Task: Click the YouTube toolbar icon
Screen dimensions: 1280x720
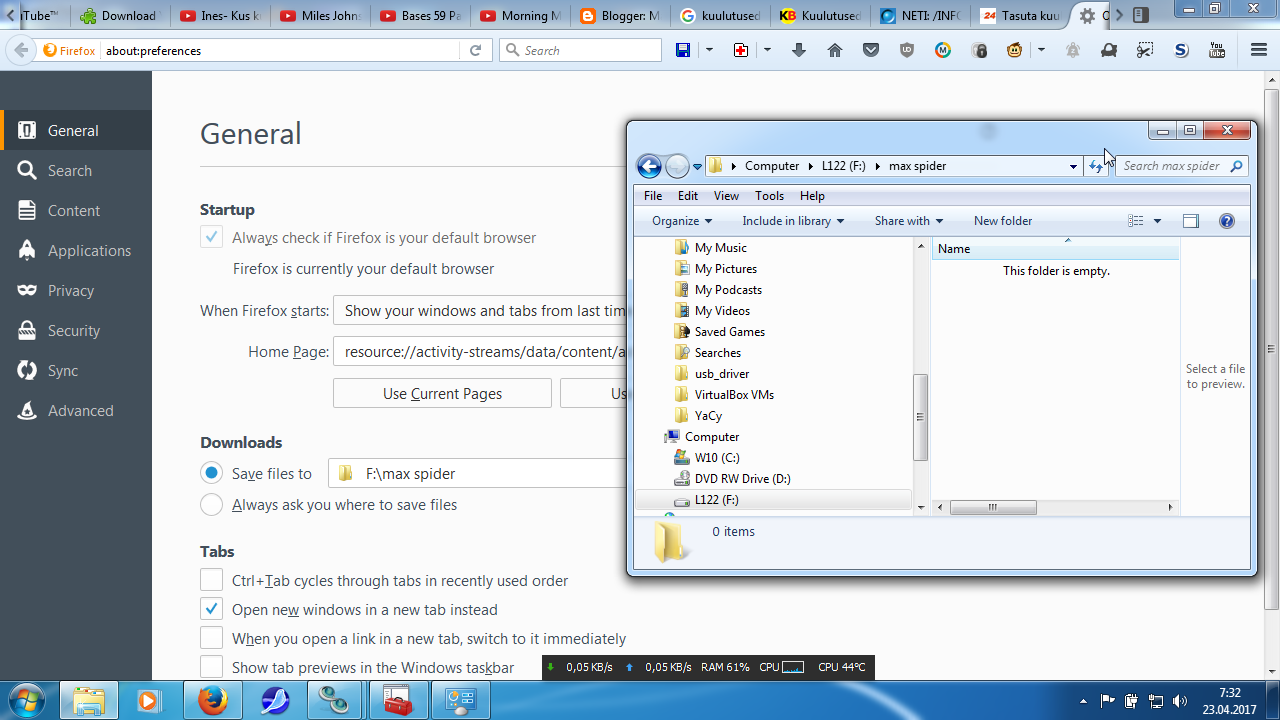Action: (1217, 50)
